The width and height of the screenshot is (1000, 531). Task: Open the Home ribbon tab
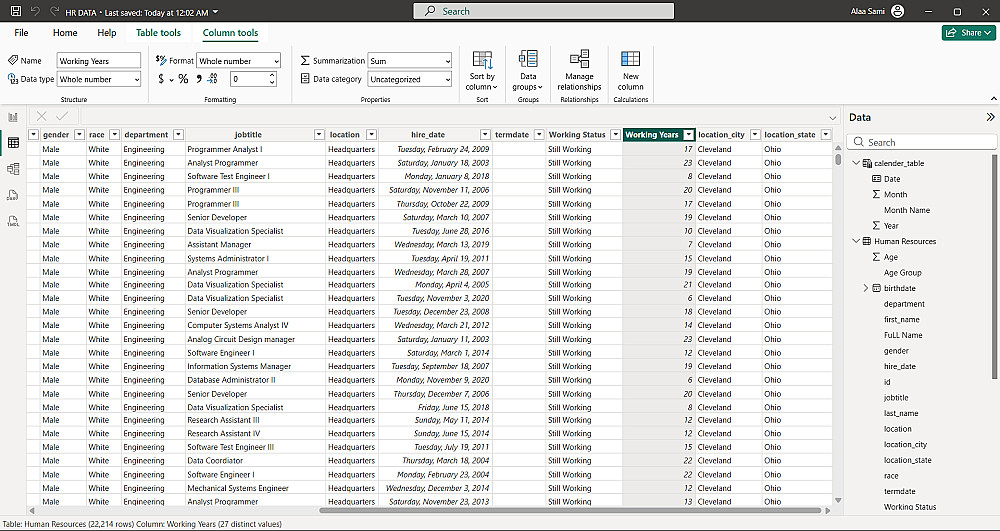(x=65, y=33)
